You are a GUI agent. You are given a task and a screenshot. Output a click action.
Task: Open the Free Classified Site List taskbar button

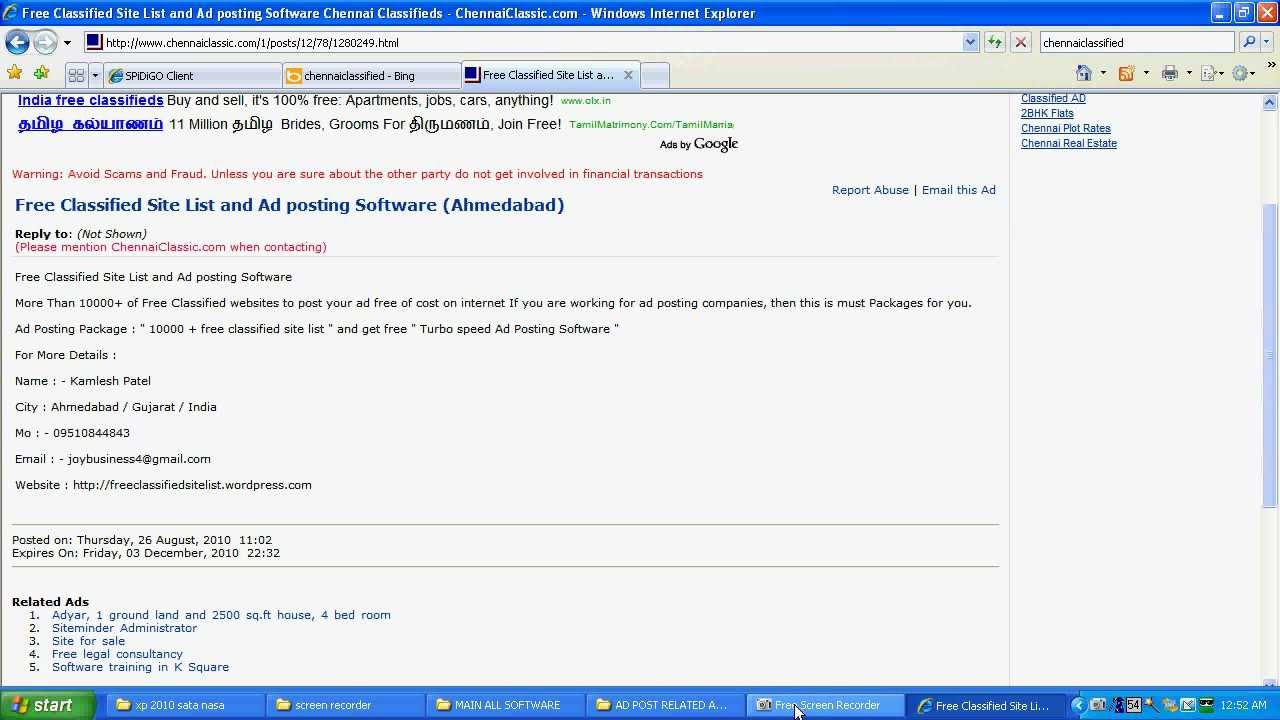pyautogui.click(x=985, y=705)
